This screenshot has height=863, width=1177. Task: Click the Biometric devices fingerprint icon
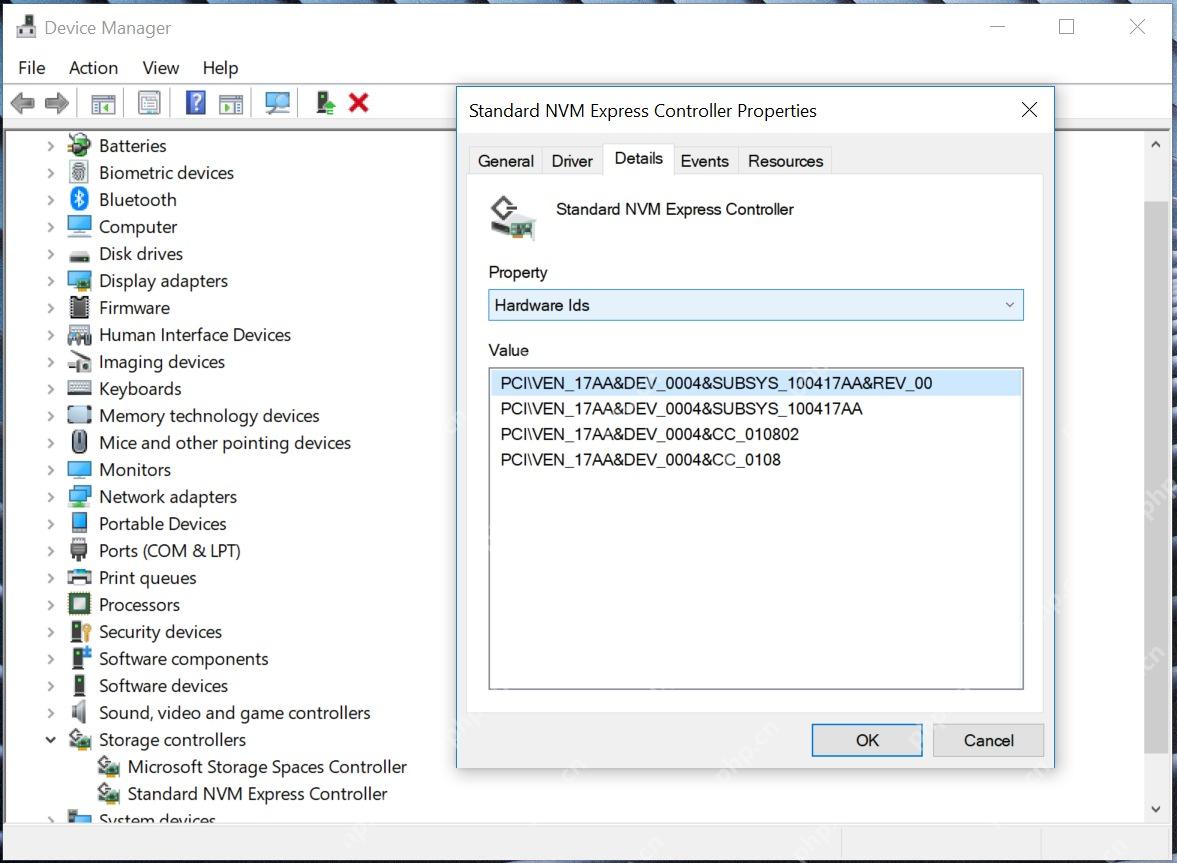pyautogui.click(x=79, y=172)
